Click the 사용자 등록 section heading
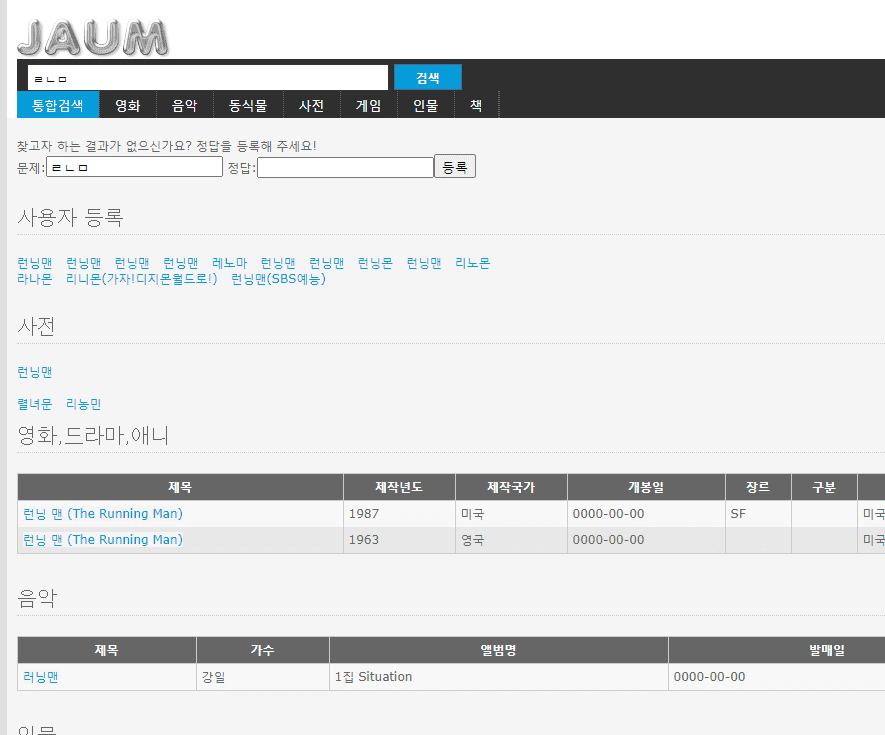The image size is (885, 735). [x=71, y=217]
